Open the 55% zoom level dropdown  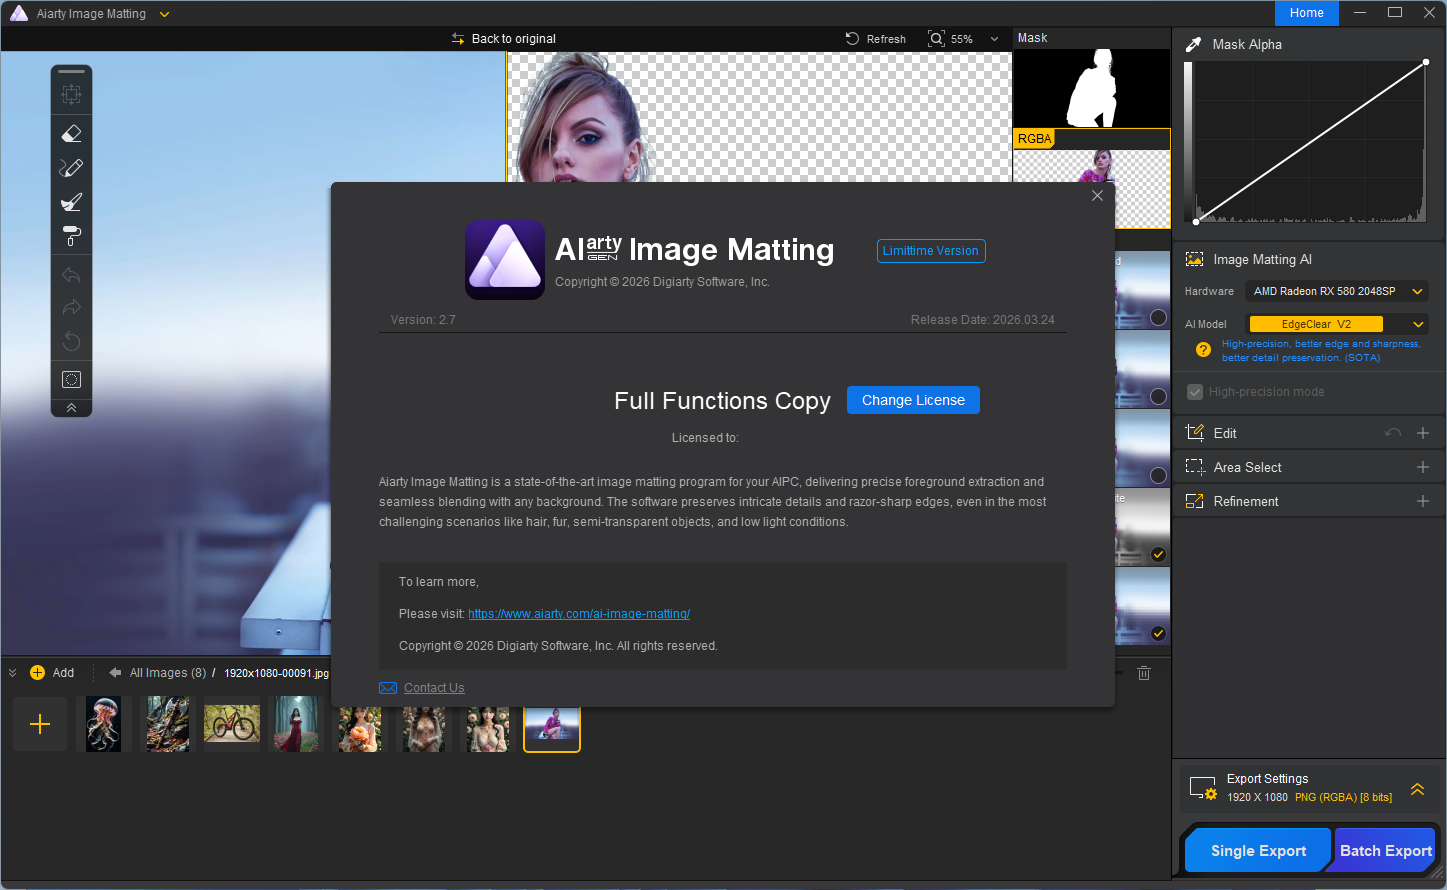coord(993,39)
